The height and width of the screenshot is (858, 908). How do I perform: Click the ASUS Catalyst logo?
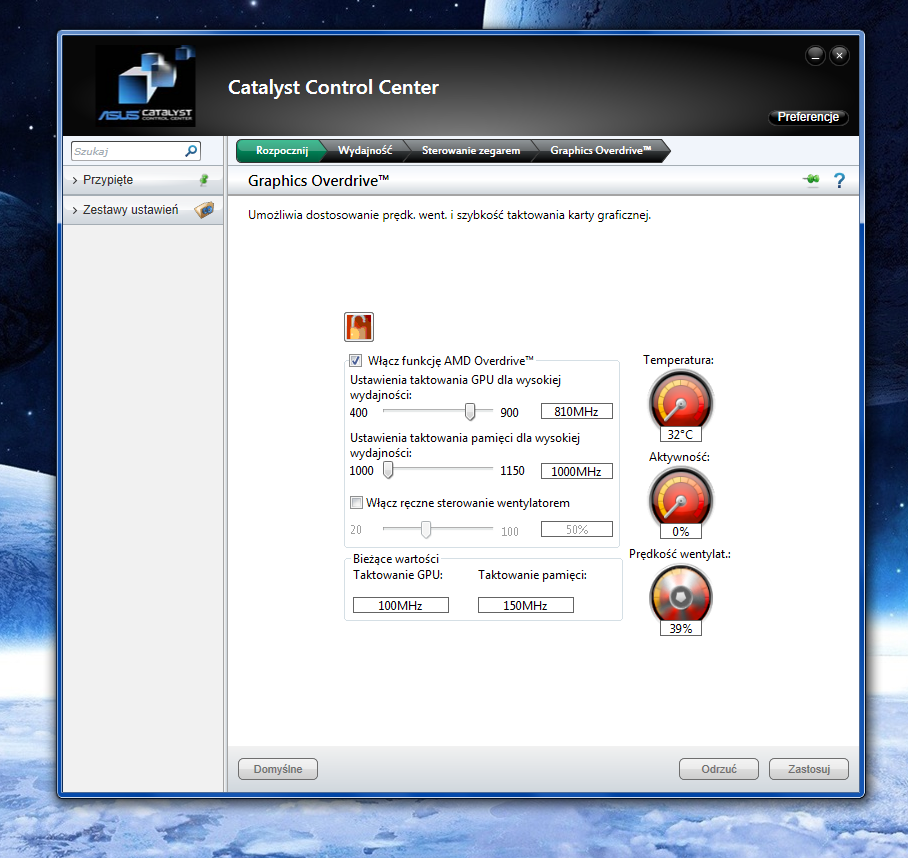click(146, 86)
